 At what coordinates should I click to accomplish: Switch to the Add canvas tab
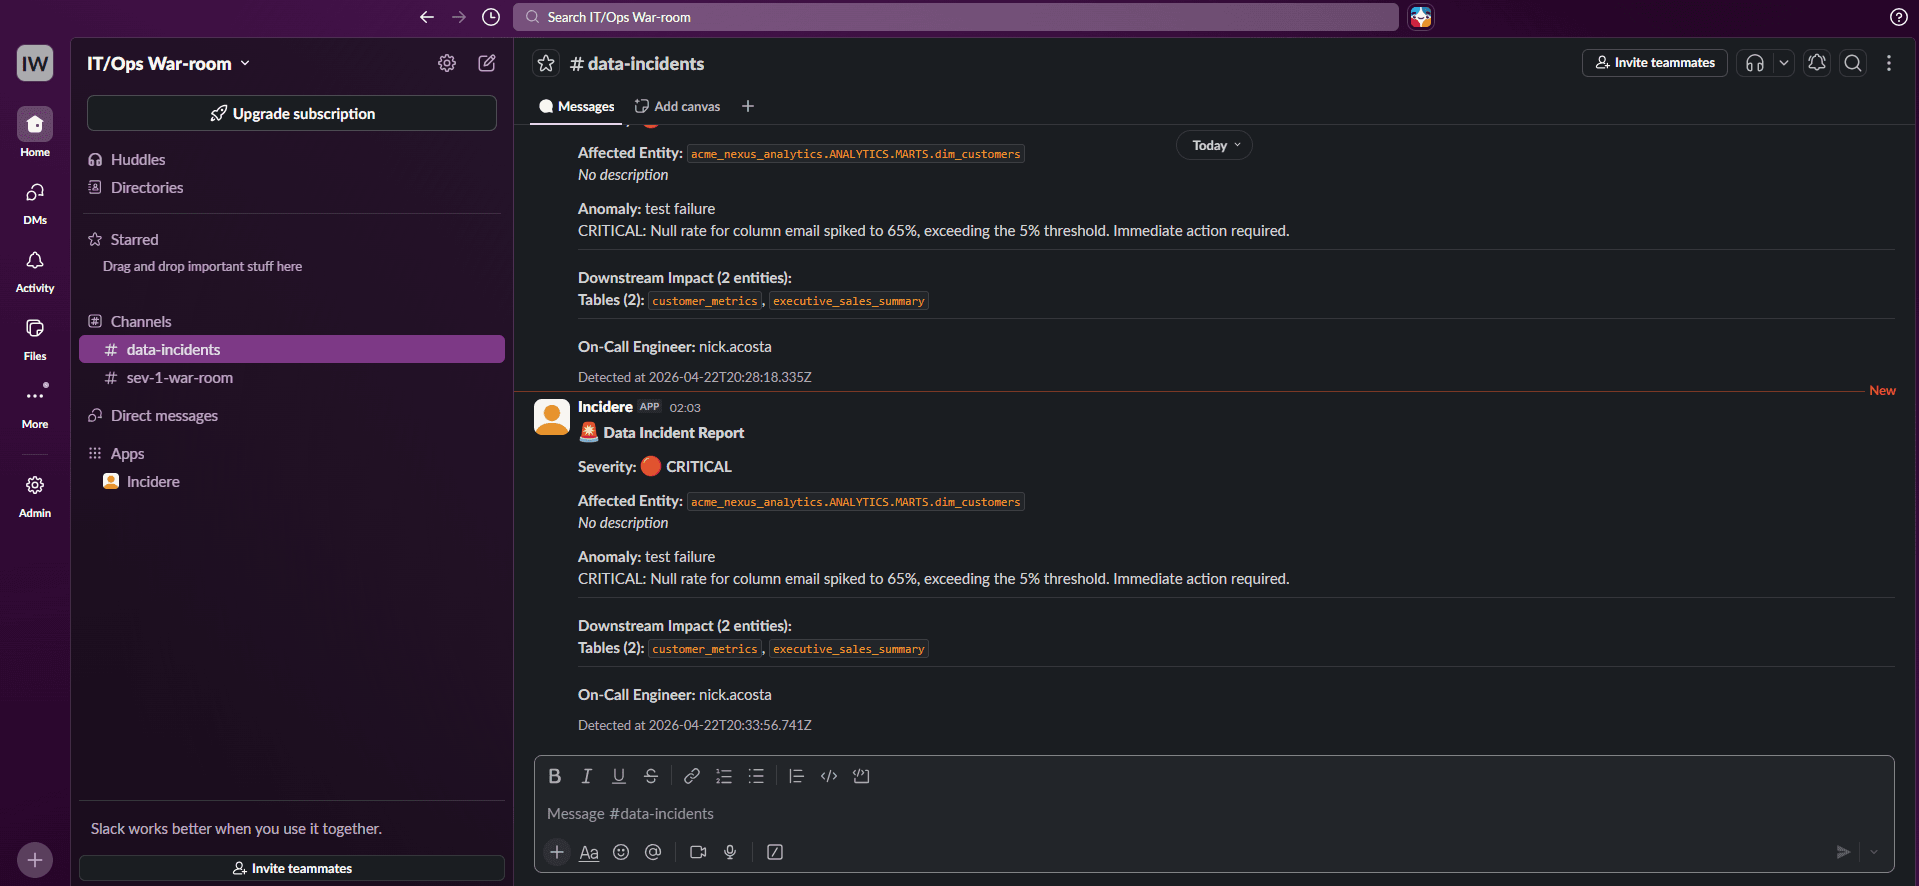pyautogui.click(x=678, y=106)
